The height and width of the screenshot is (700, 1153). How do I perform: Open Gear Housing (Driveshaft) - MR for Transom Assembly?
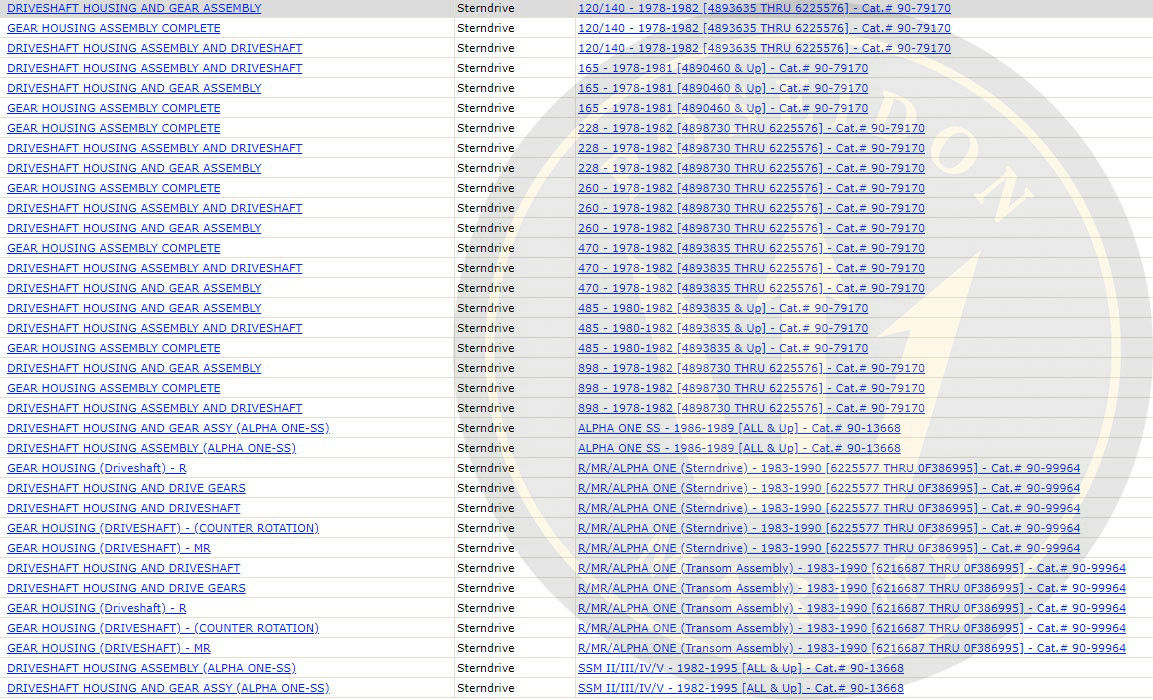[x=108, y=648]
